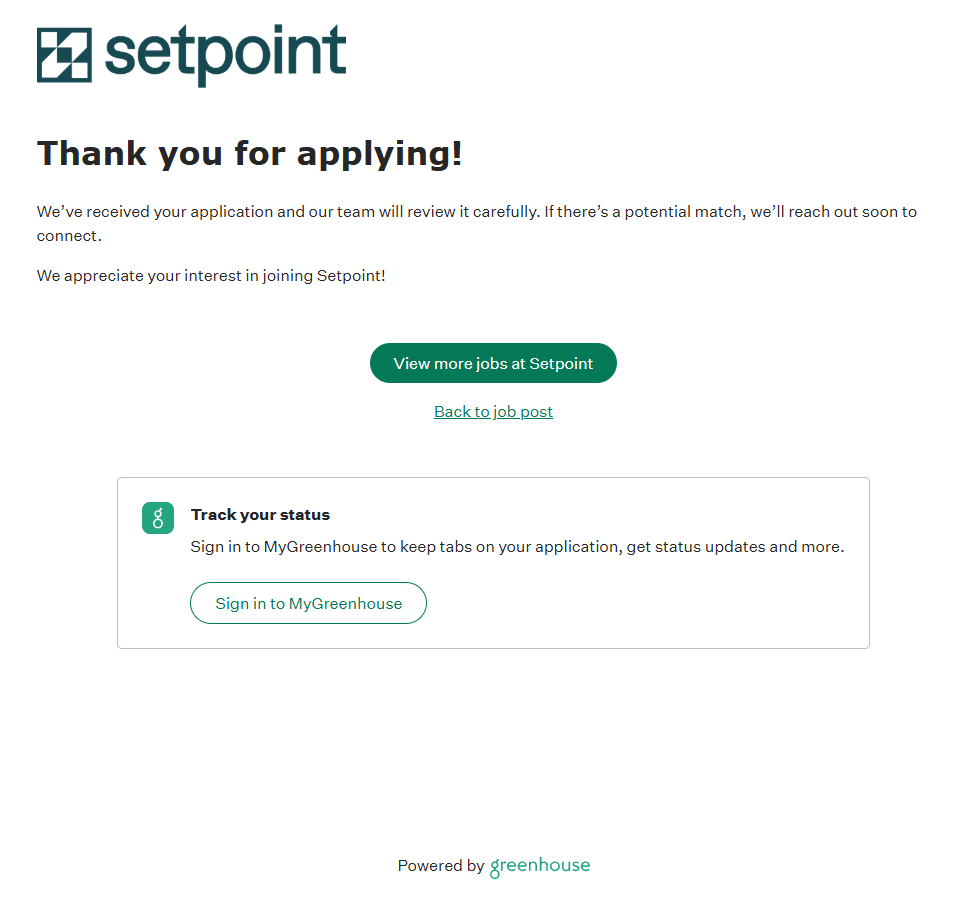This screenshot has width=972, height=901.
Task: Follow the Back to job post link
Action: point(493,412)
